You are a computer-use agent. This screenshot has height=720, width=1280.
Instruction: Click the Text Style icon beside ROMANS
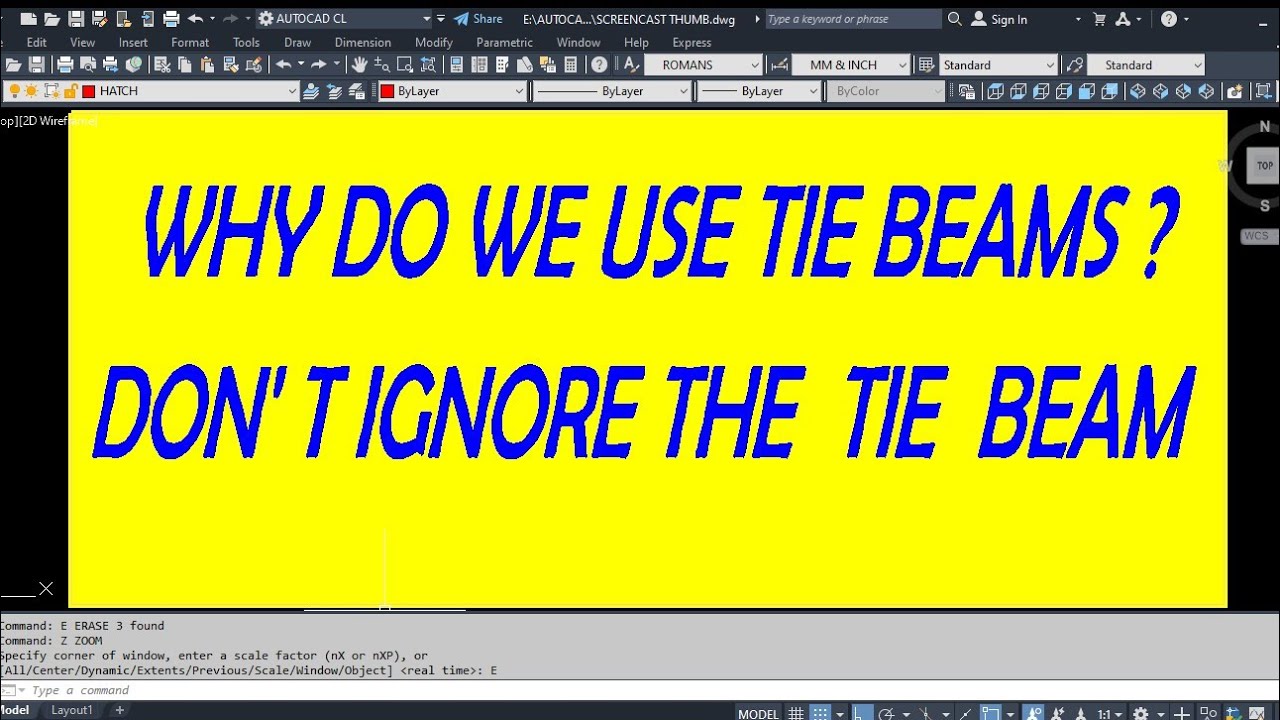(x=631, y=64)
